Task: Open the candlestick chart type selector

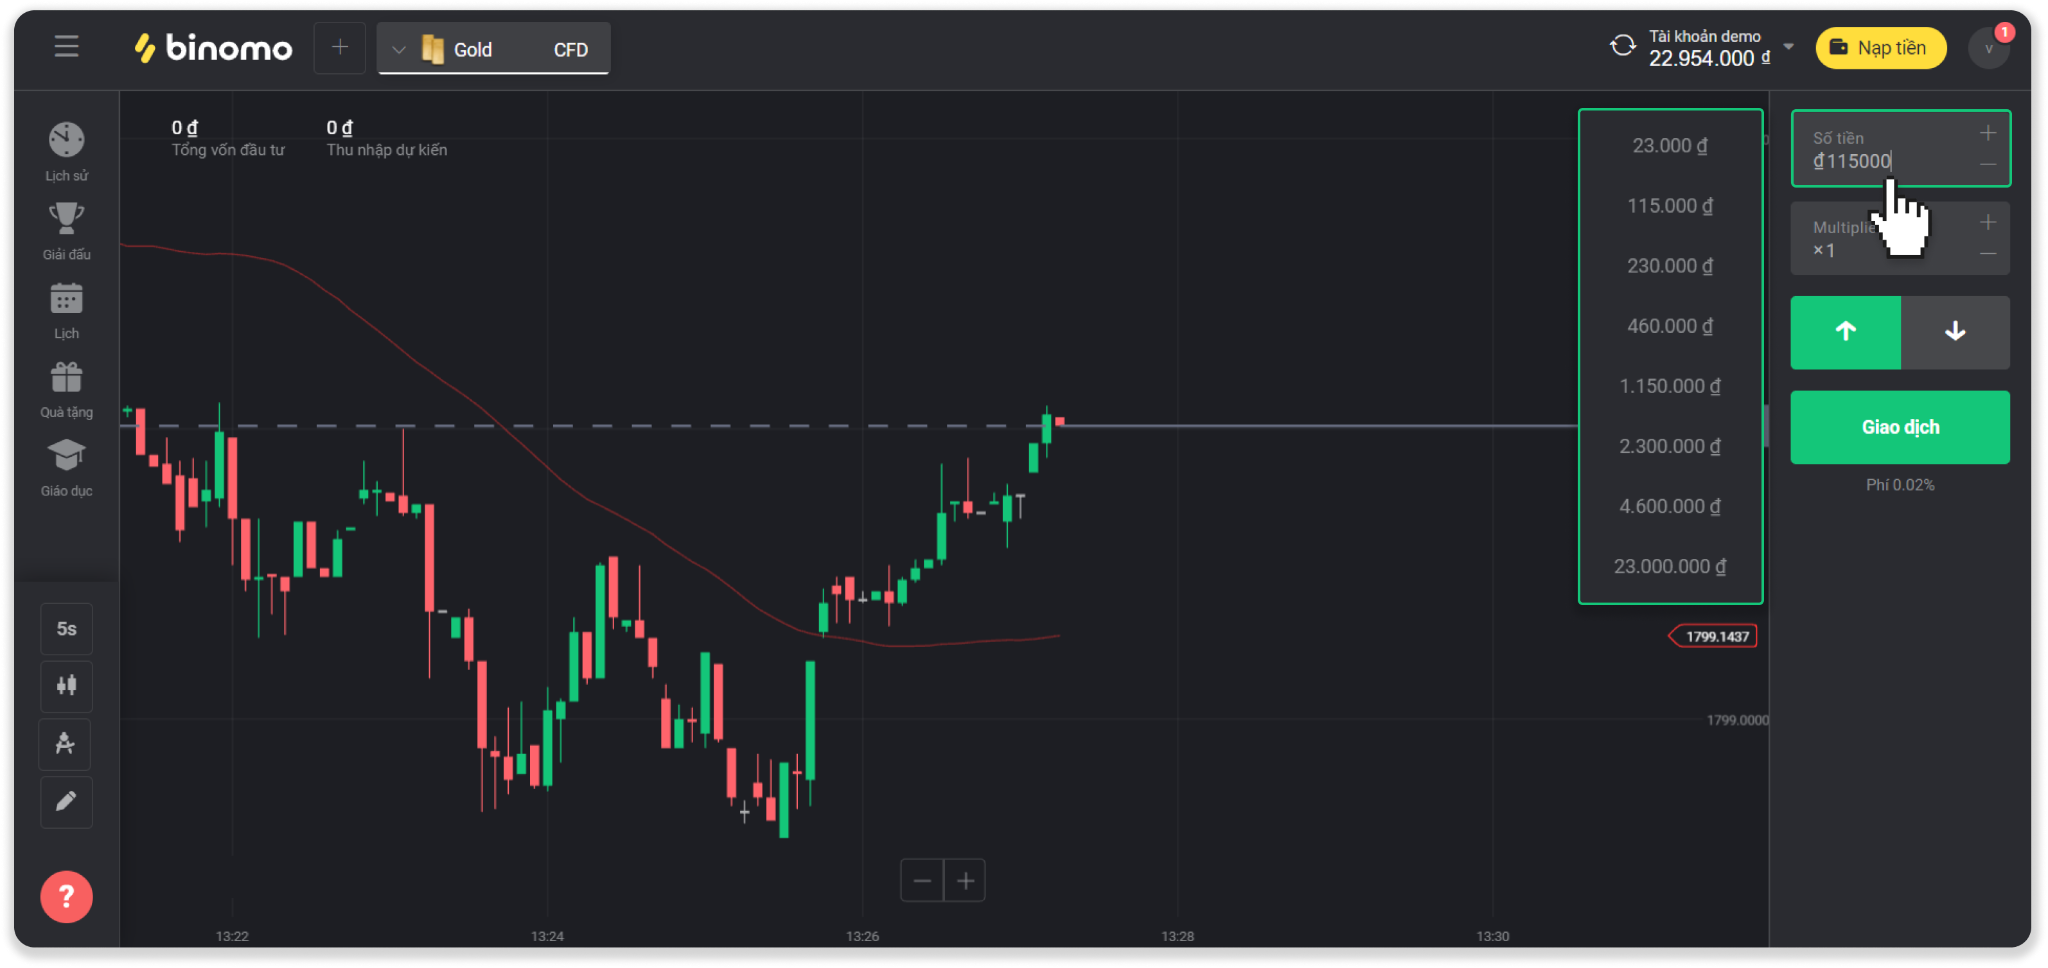Action: coord(66,686)
